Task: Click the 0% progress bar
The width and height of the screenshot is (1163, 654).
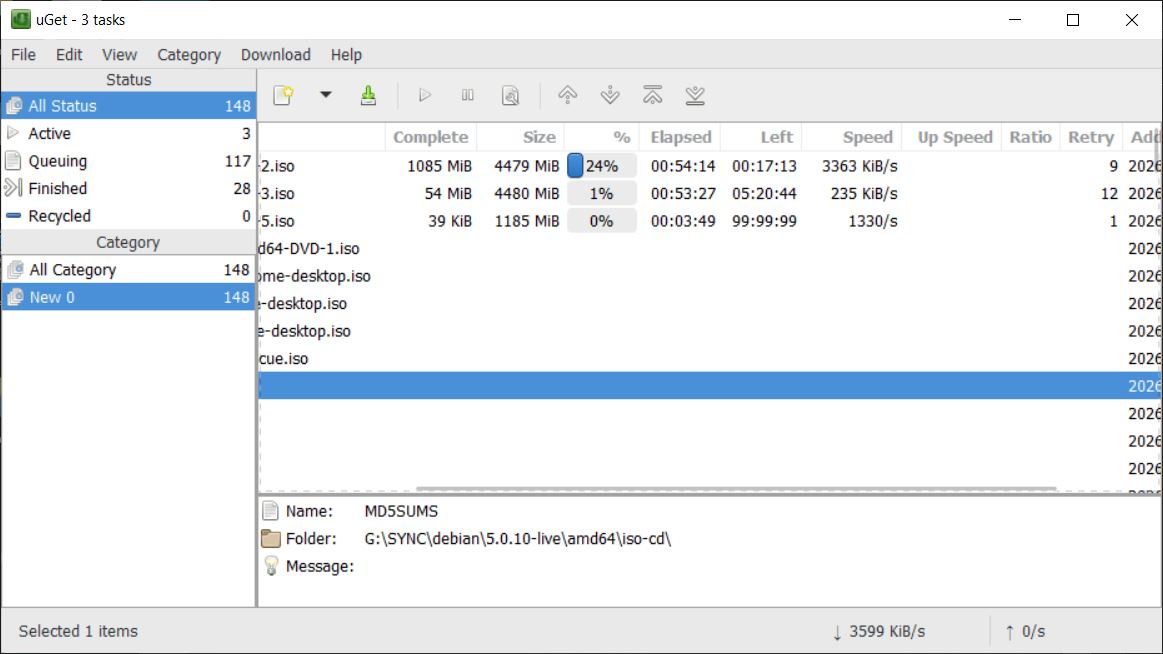Action: (602, 221)
